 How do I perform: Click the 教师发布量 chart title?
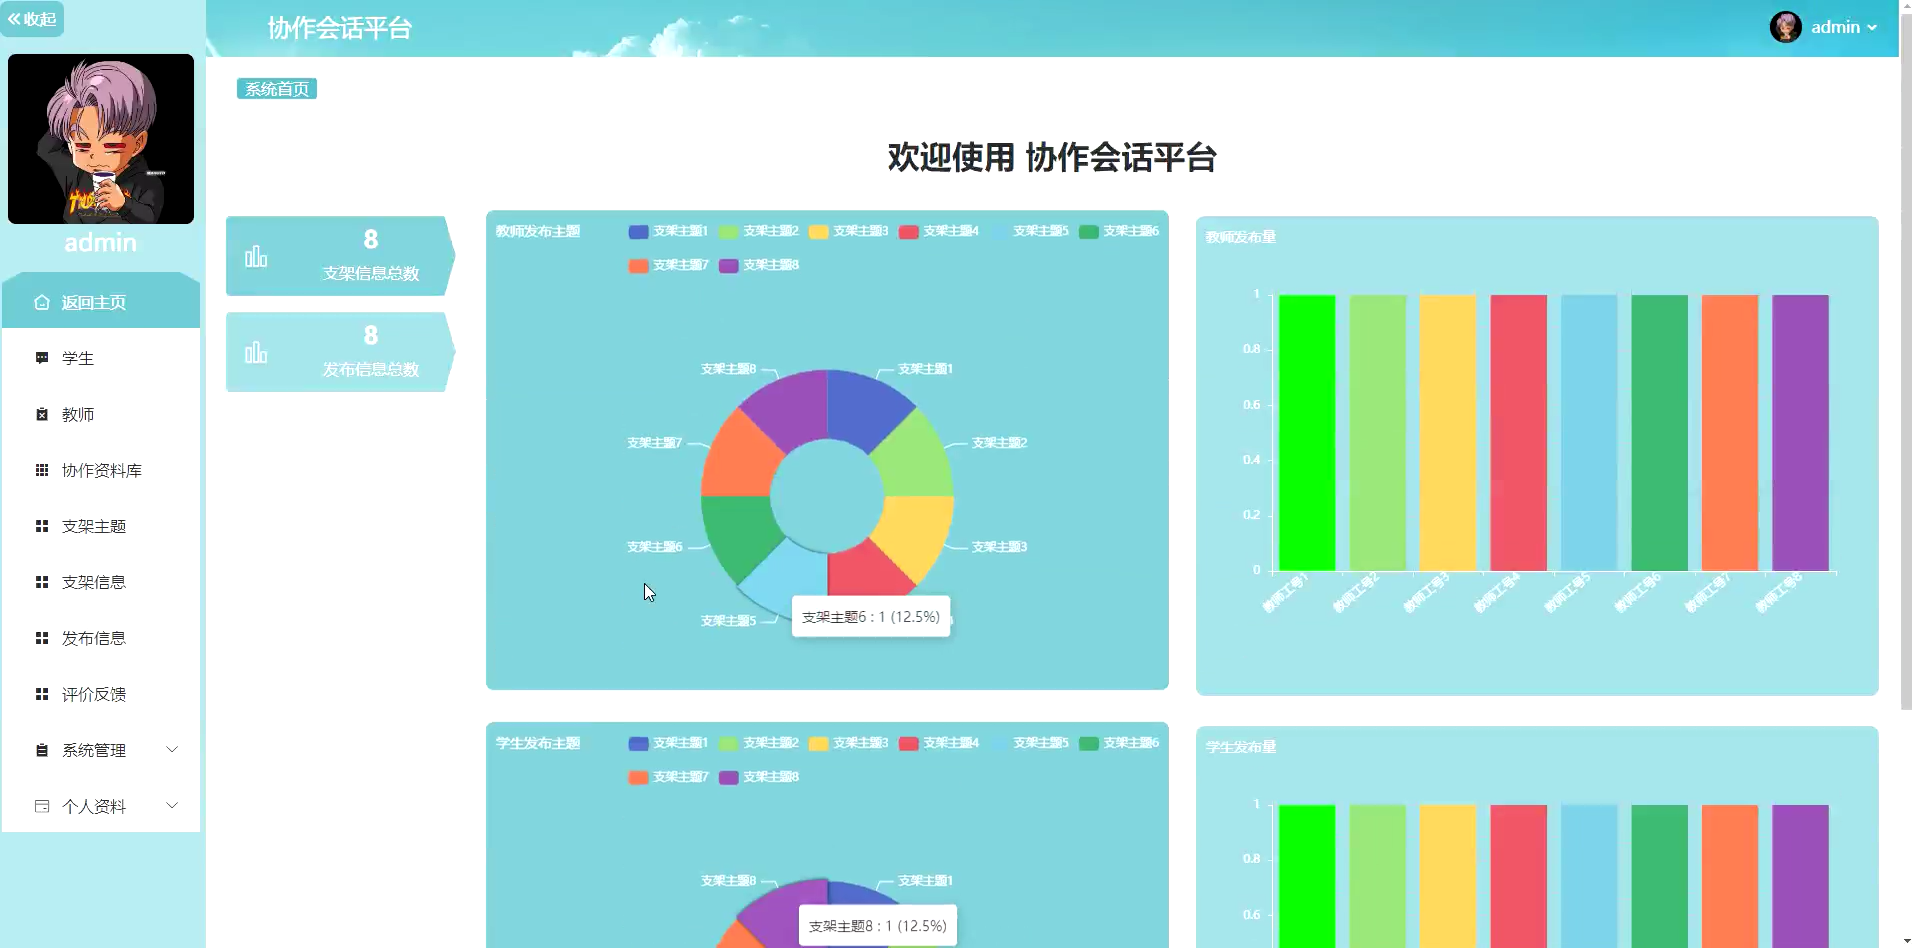[x=1241, y=237]
